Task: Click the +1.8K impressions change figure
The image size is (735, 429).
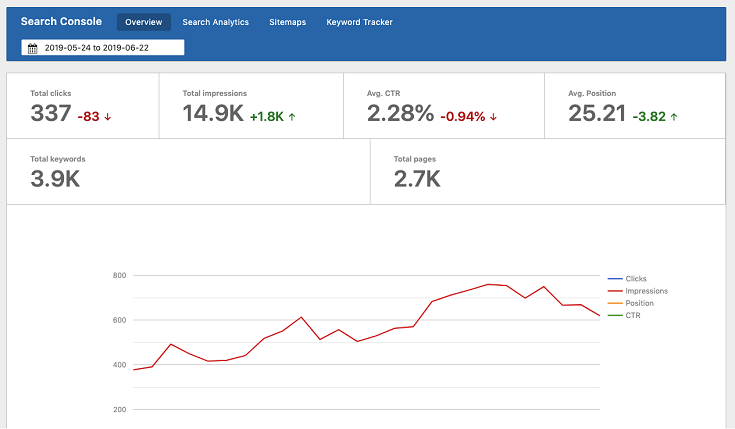Action: click(267, 116)
